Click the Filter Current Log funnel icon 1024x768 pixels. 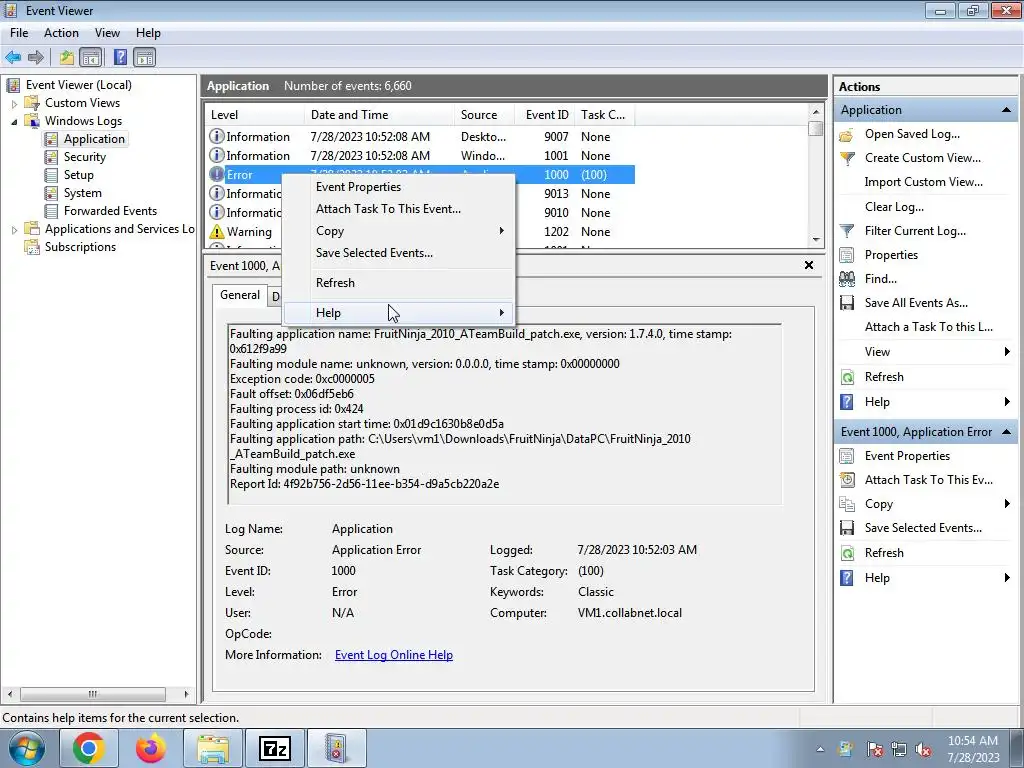click(x=846, y=231)
